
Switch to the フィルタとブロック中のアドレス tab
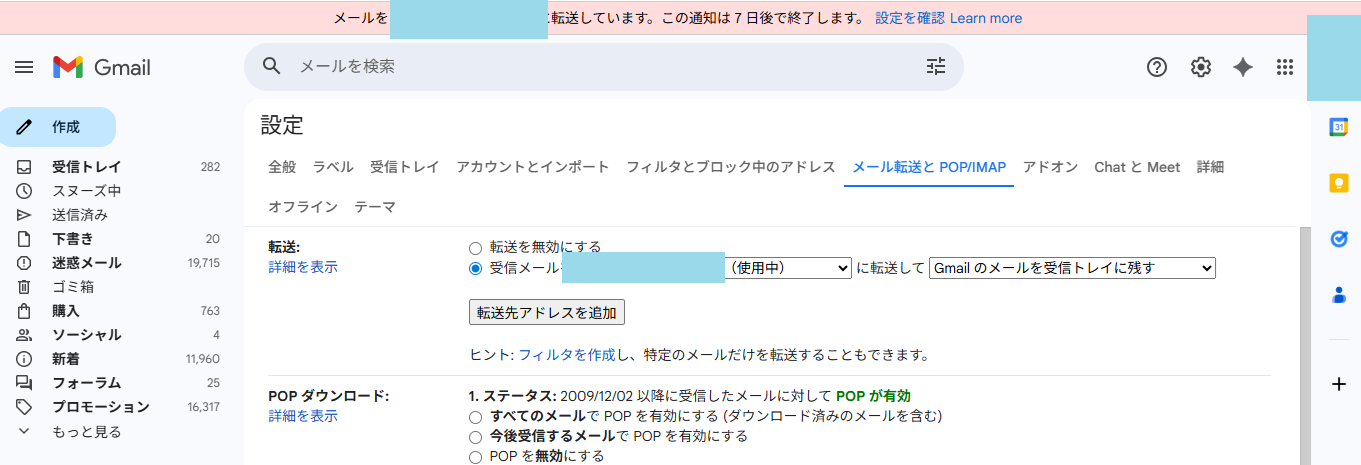(730, 167)
